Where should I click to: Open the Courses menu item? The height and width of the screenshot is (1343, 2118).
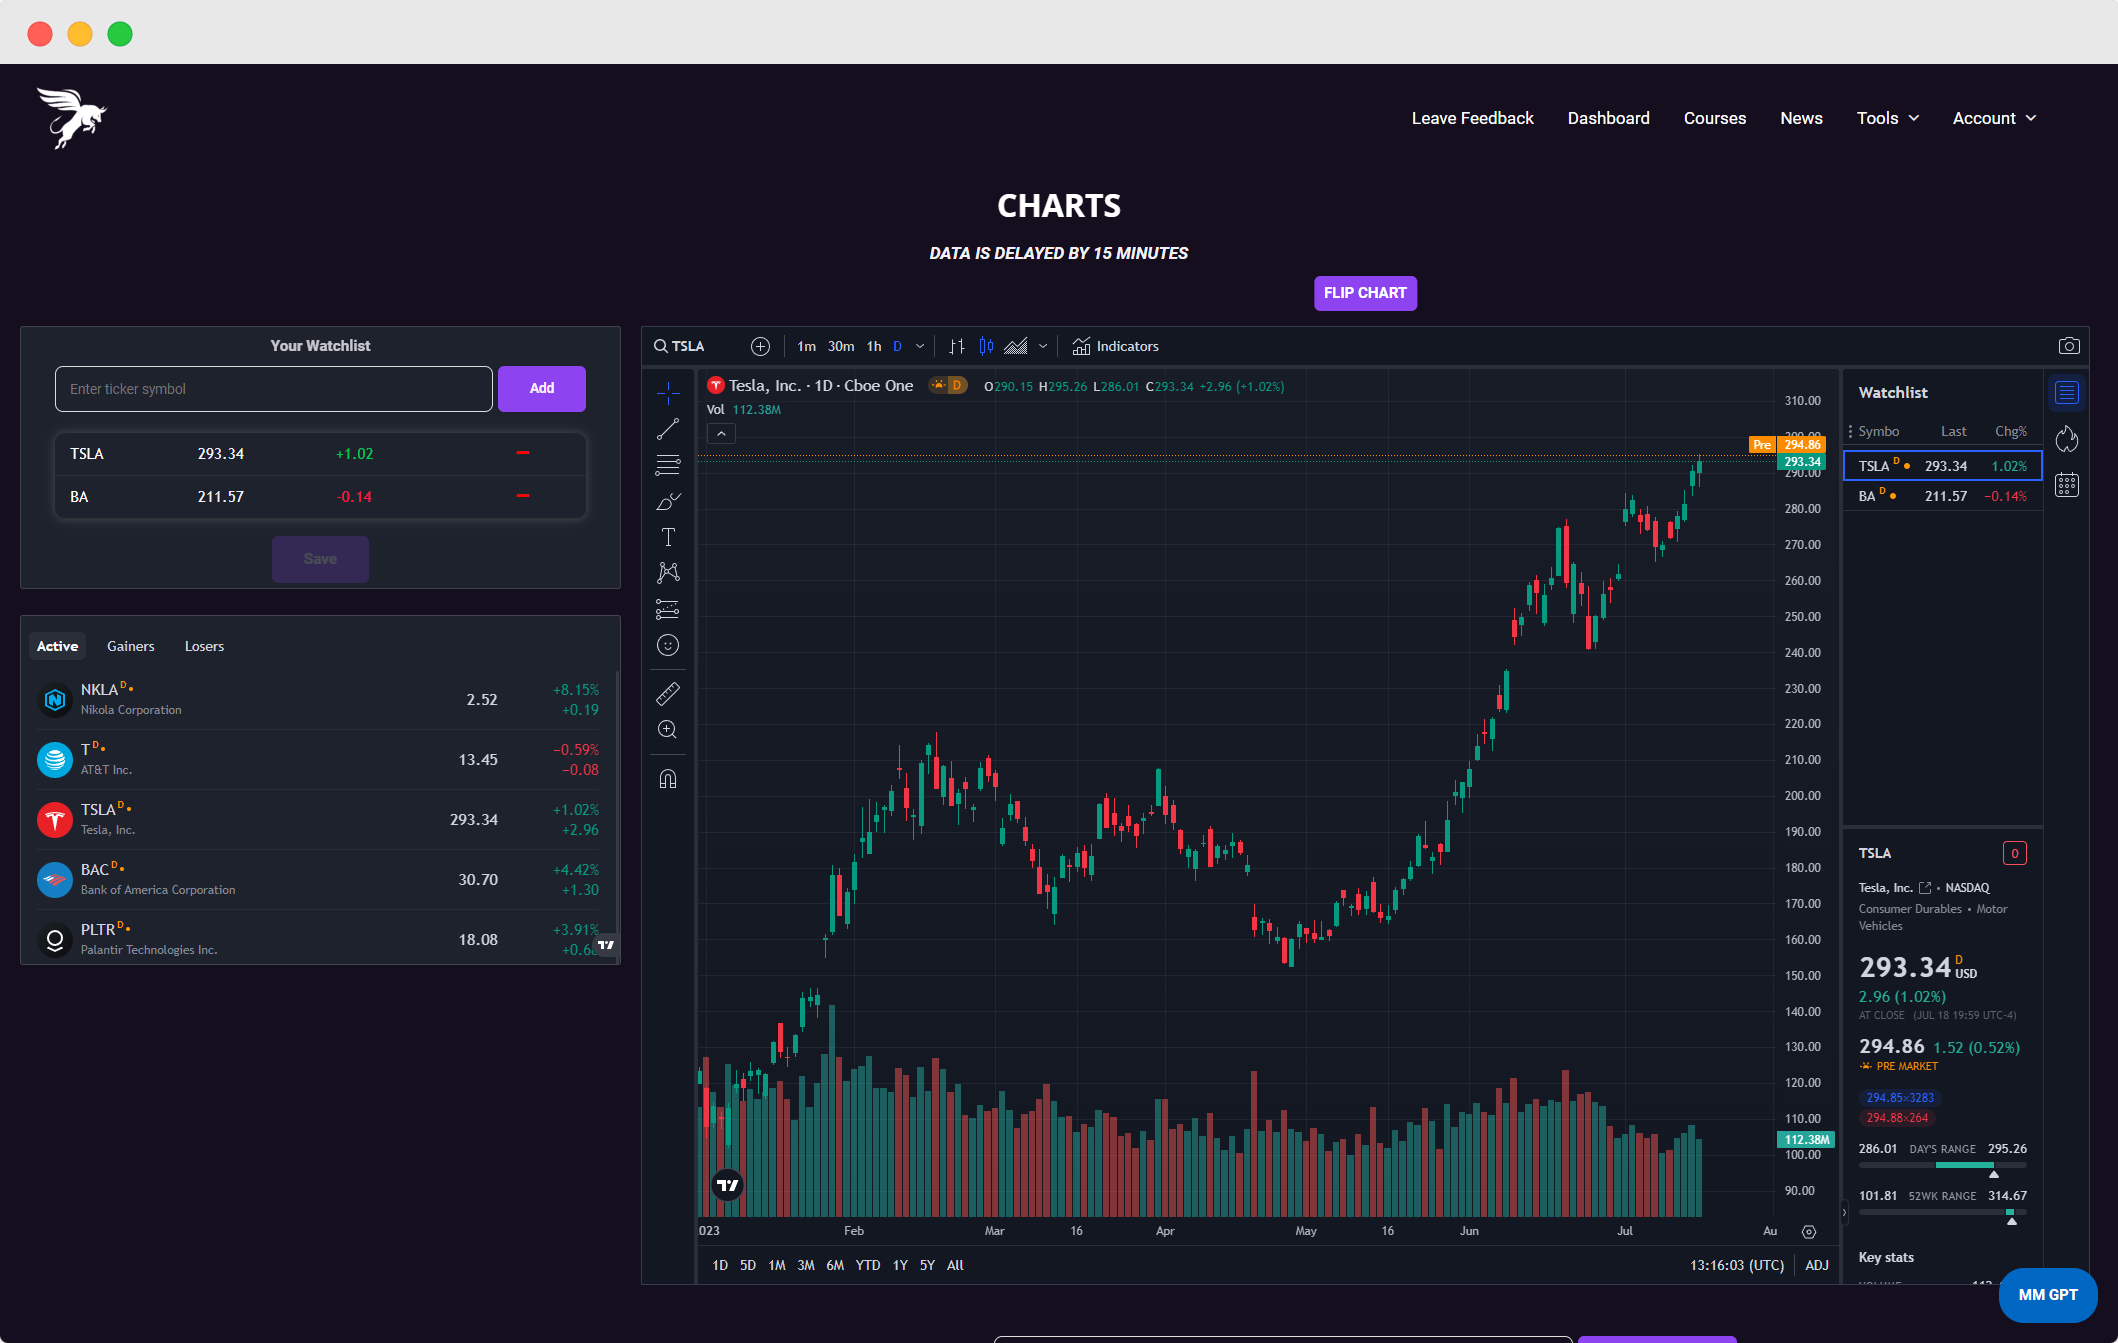[1714, 118]
